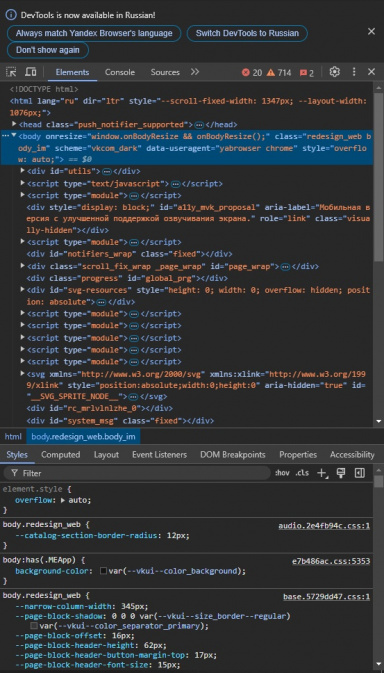Focus the Styles Filter field
This screenshot has height=673, width=384.
click(137, 473)
